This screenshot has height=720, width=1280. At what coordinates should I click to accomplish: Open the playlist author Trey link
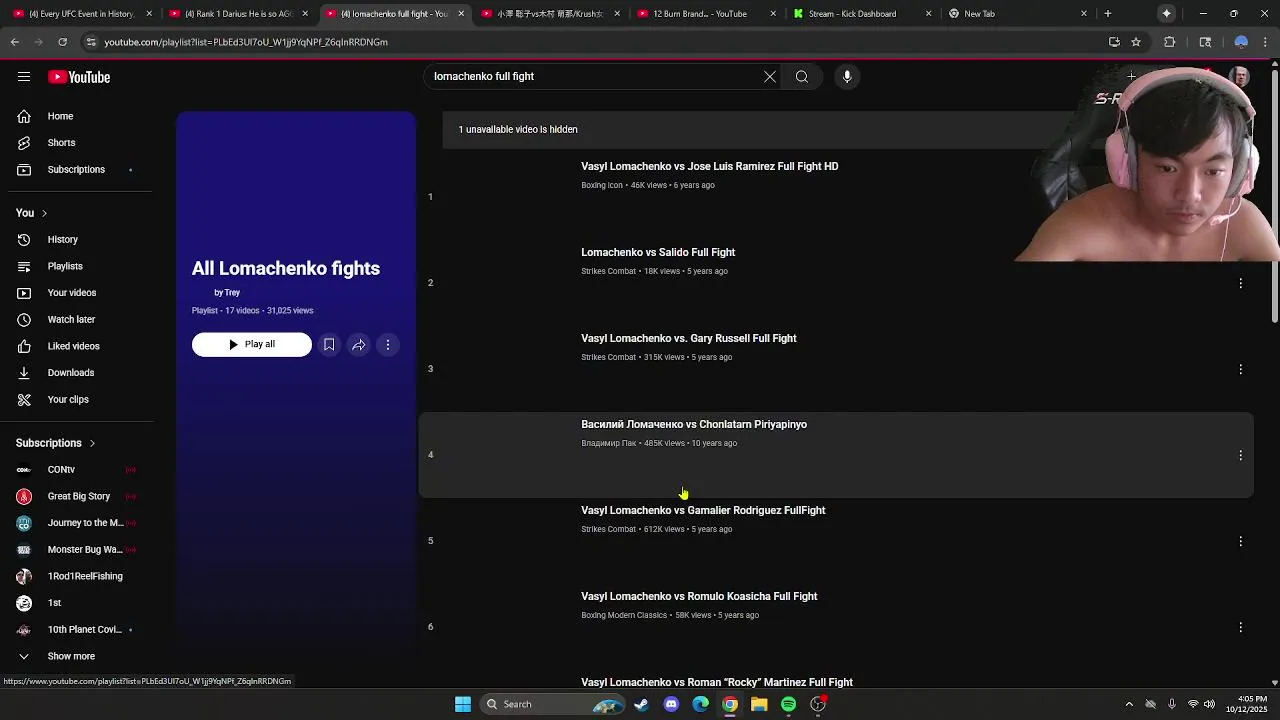[x=232, y=293]
